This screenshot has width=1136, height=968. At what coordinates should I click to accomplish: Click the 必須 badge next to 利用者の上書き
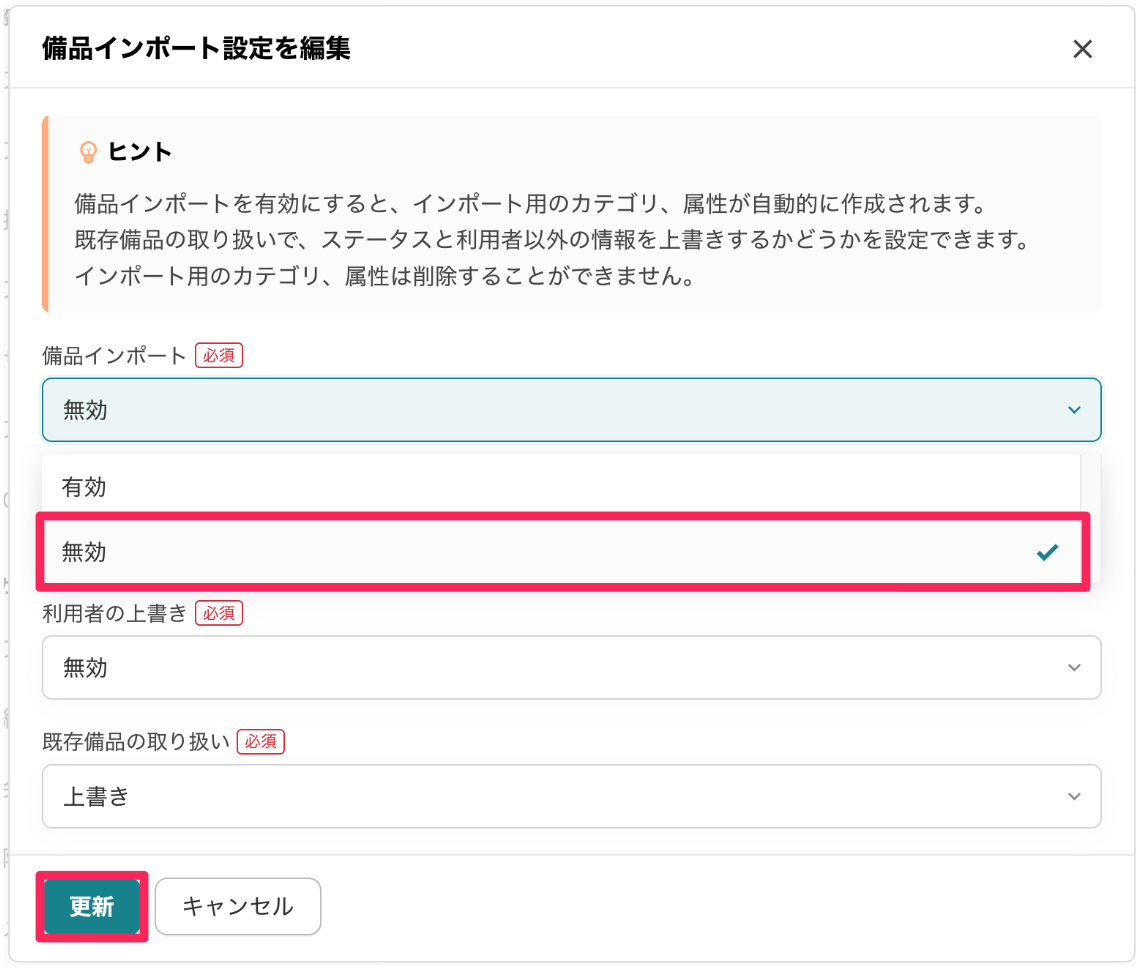tap(219, 614)
